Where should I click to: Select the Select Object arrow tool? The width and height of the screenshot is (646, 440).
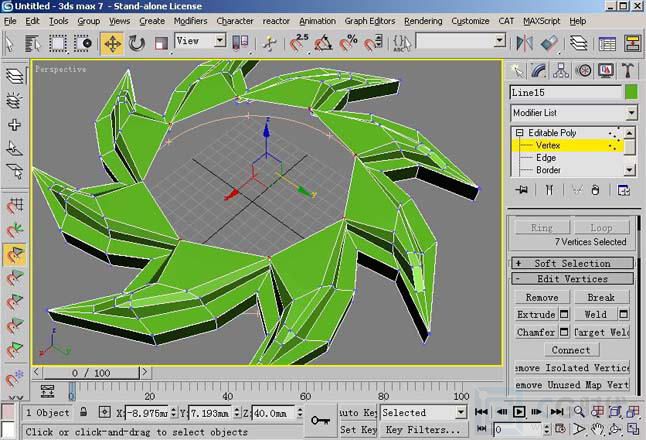coord(9,43)
